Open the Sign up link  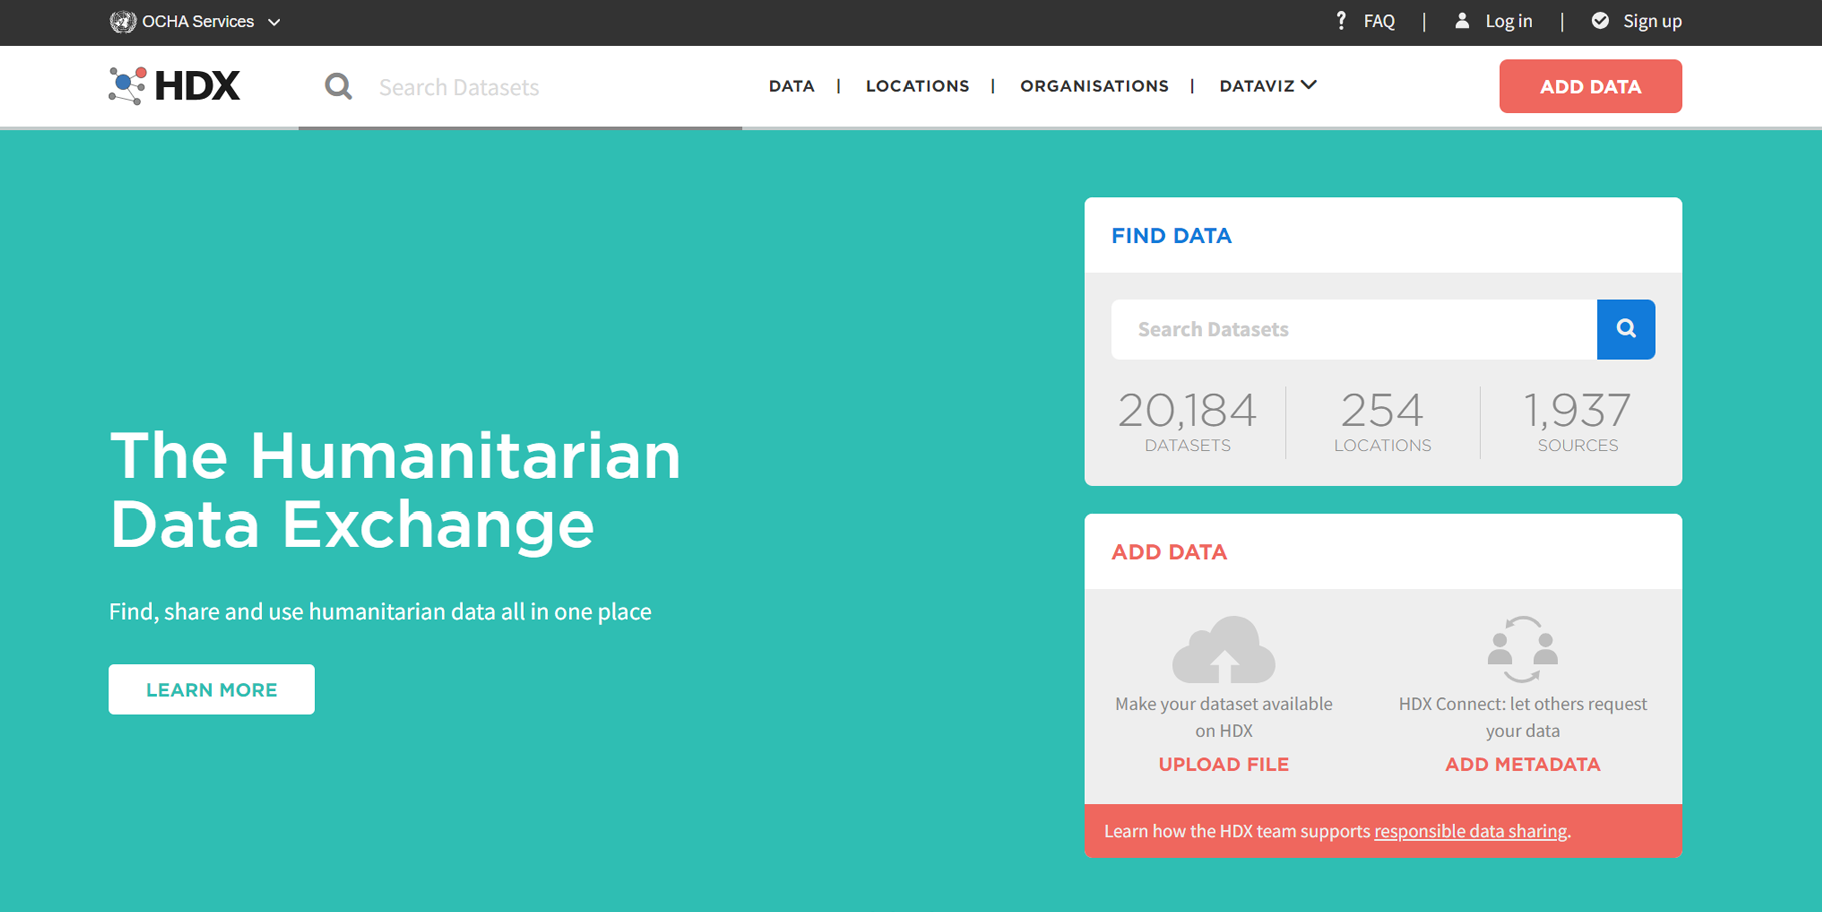tap(1652, 21)
